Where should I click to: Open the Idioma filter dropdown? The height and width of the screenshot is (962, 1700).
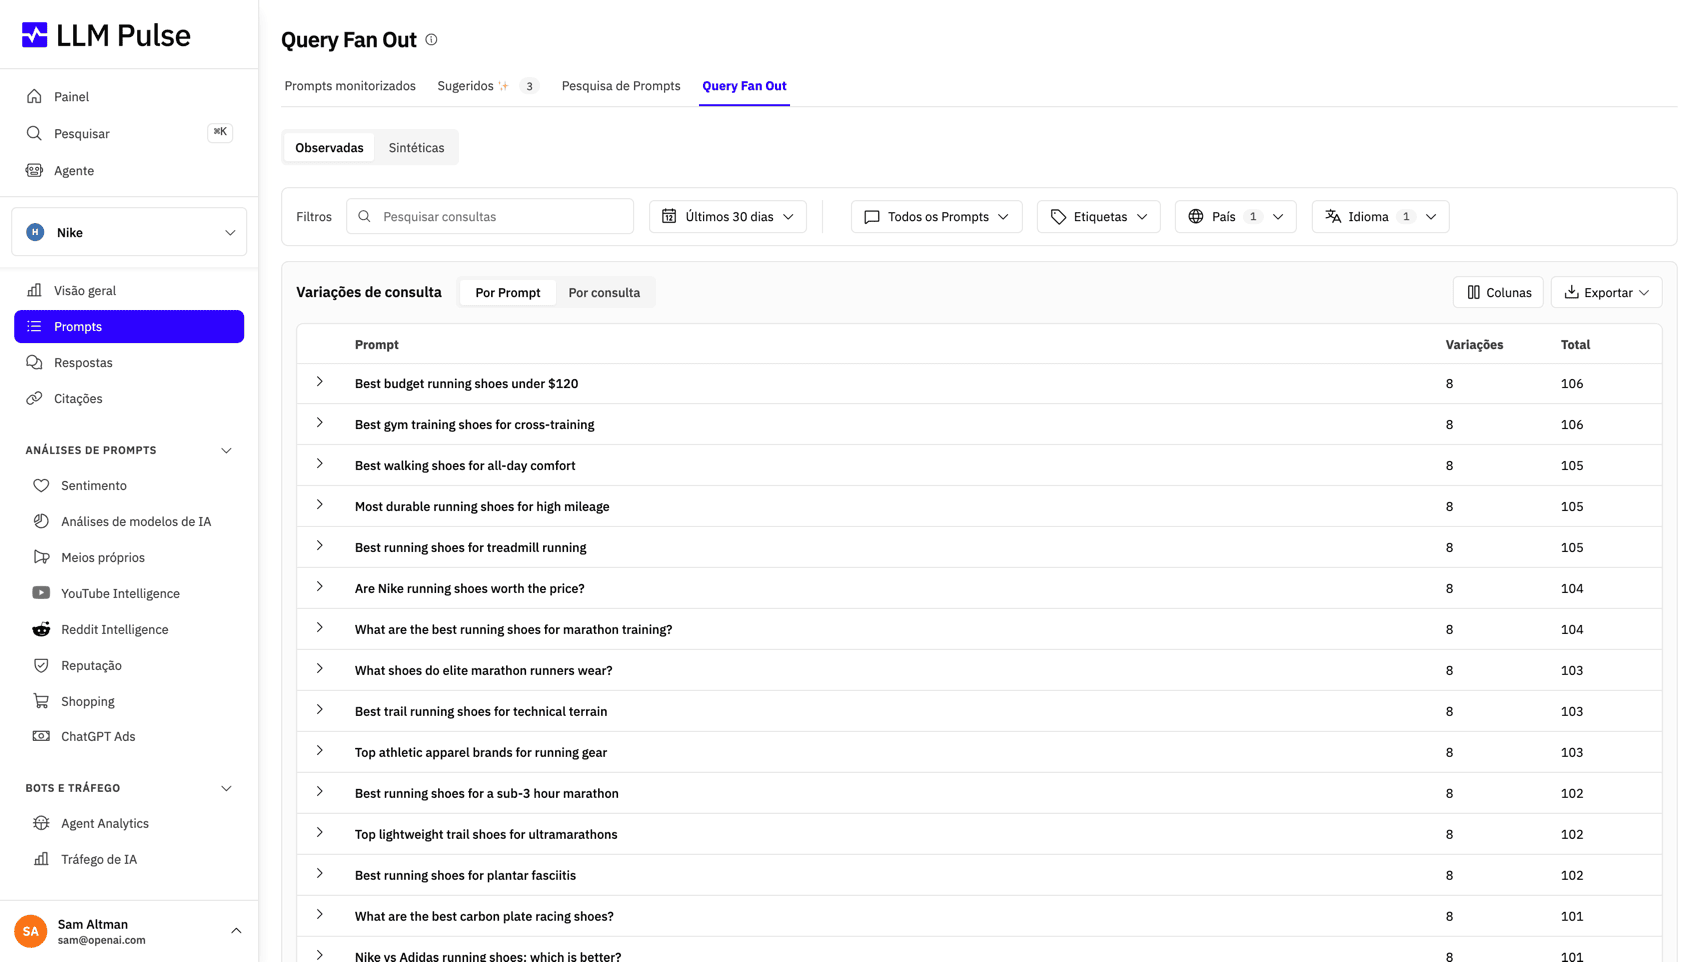(1380, 217)
